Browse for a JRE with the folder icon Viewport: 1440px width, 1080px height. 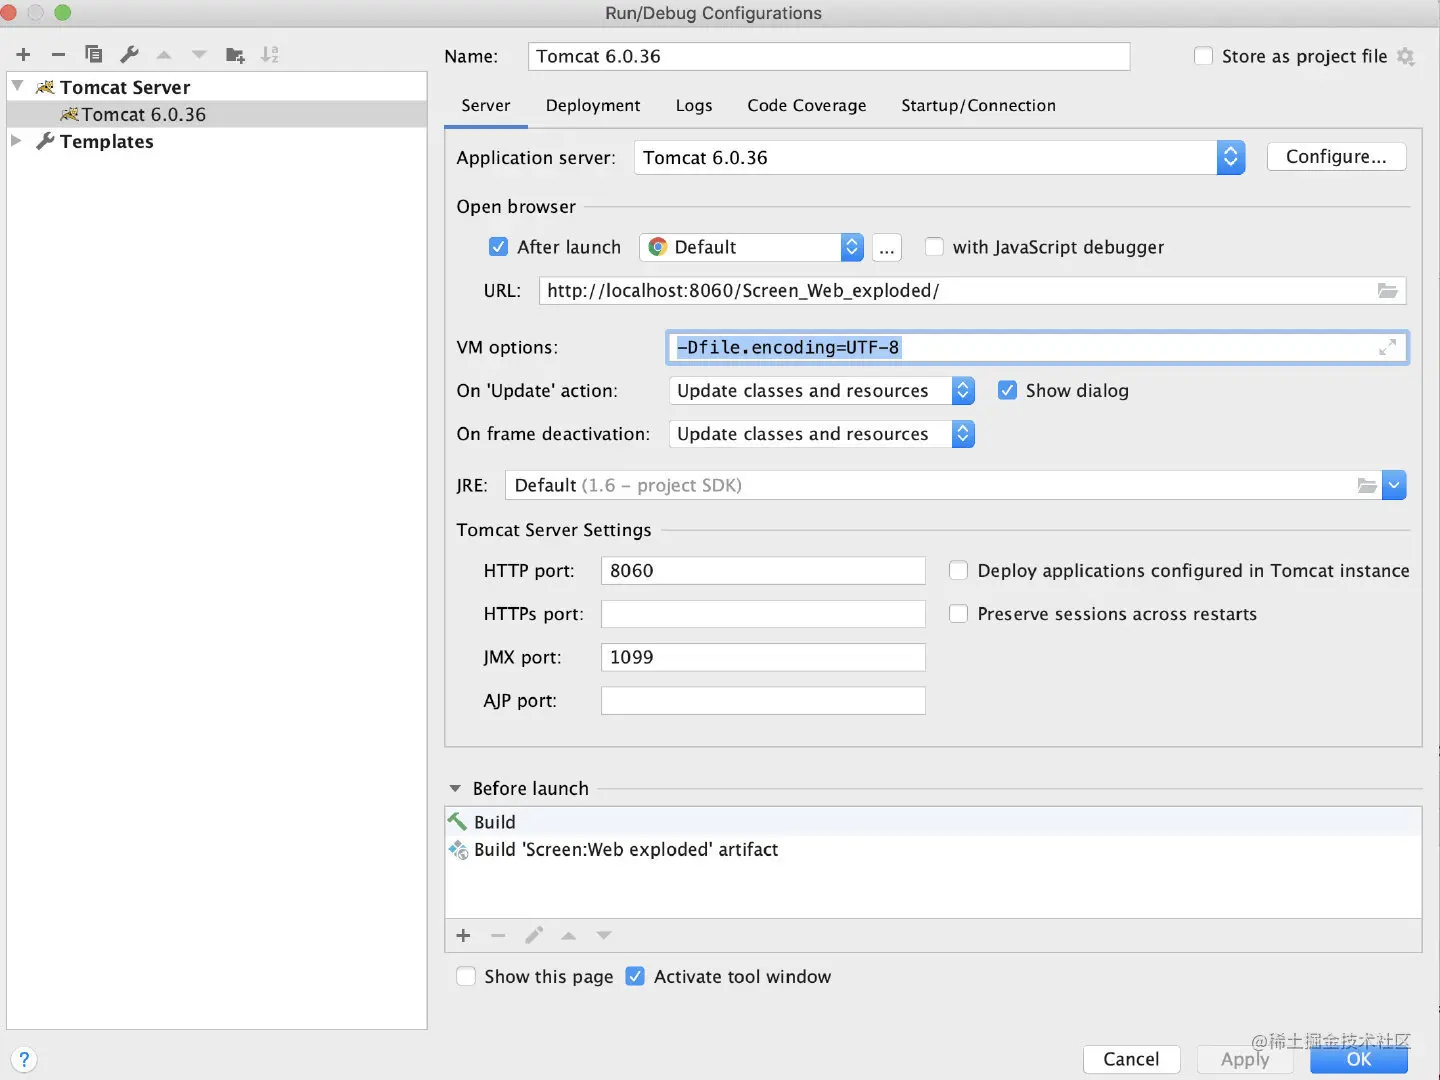[x=1367, y=486]
